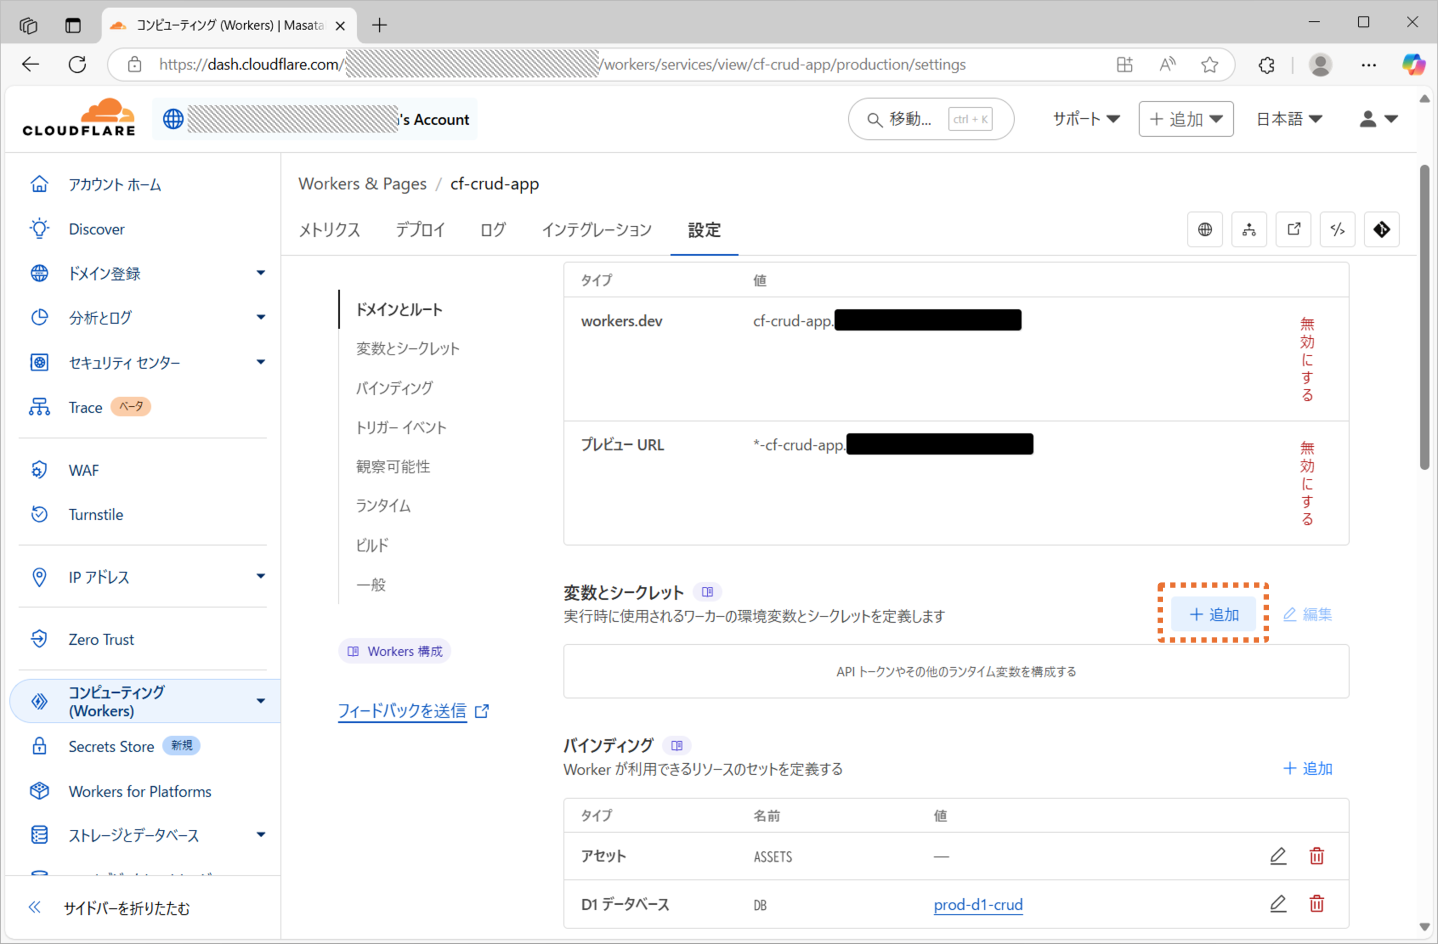Focus the 移動 quick search box
The width and height of the screenshot is (1438, 944).
coord(931,119)
